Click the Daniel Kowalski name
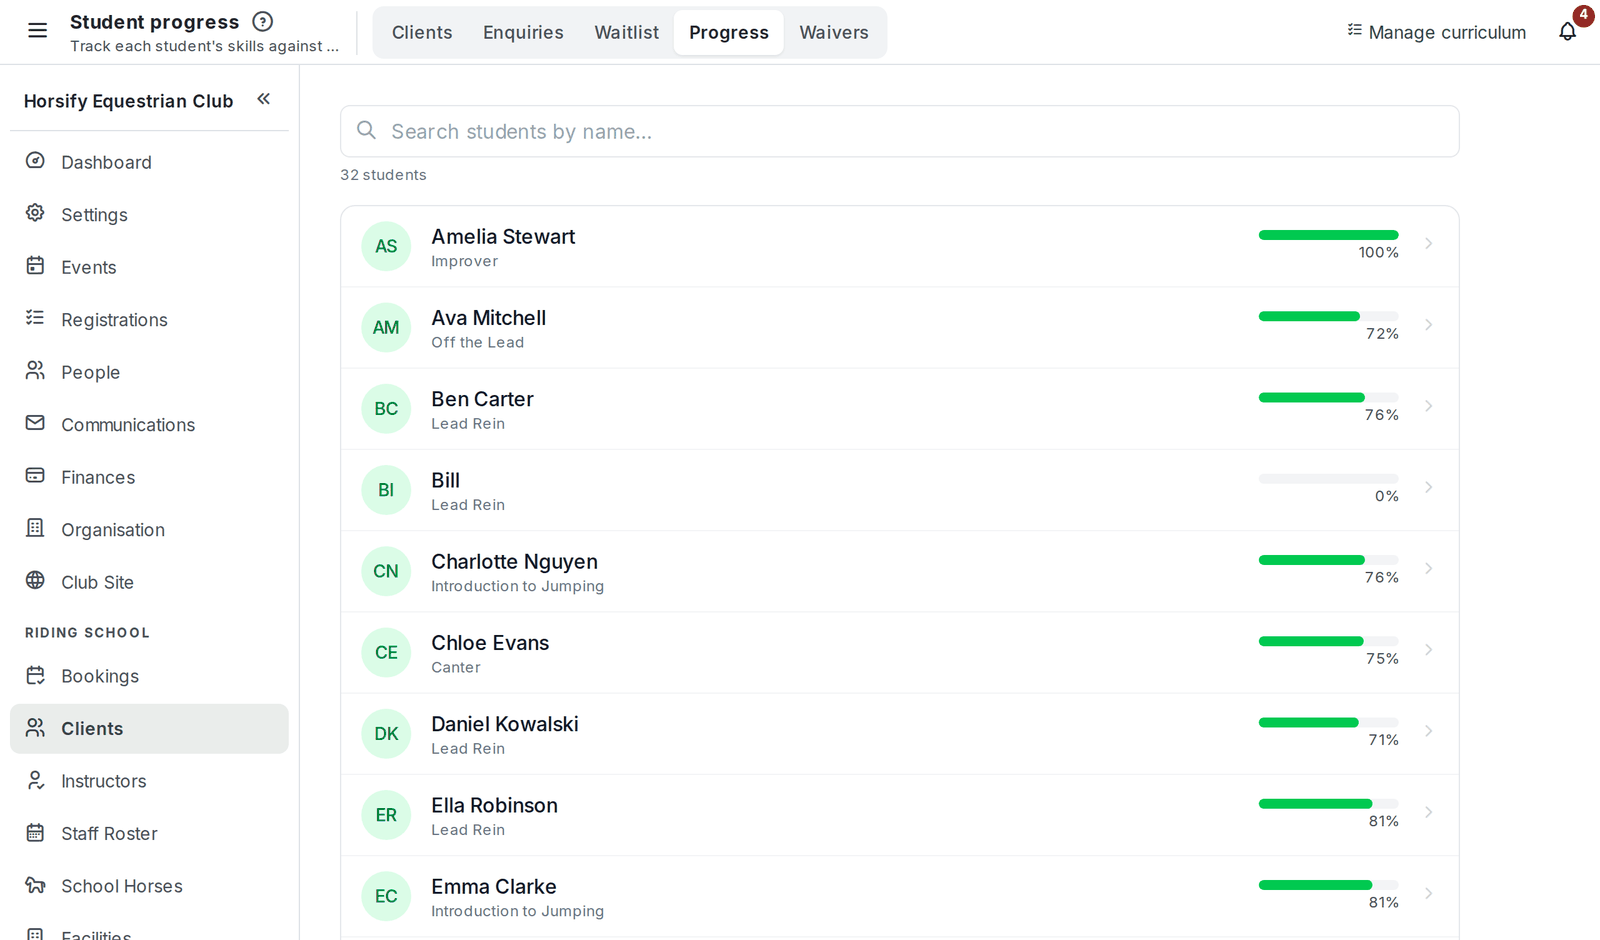 [x=505, y=724]
